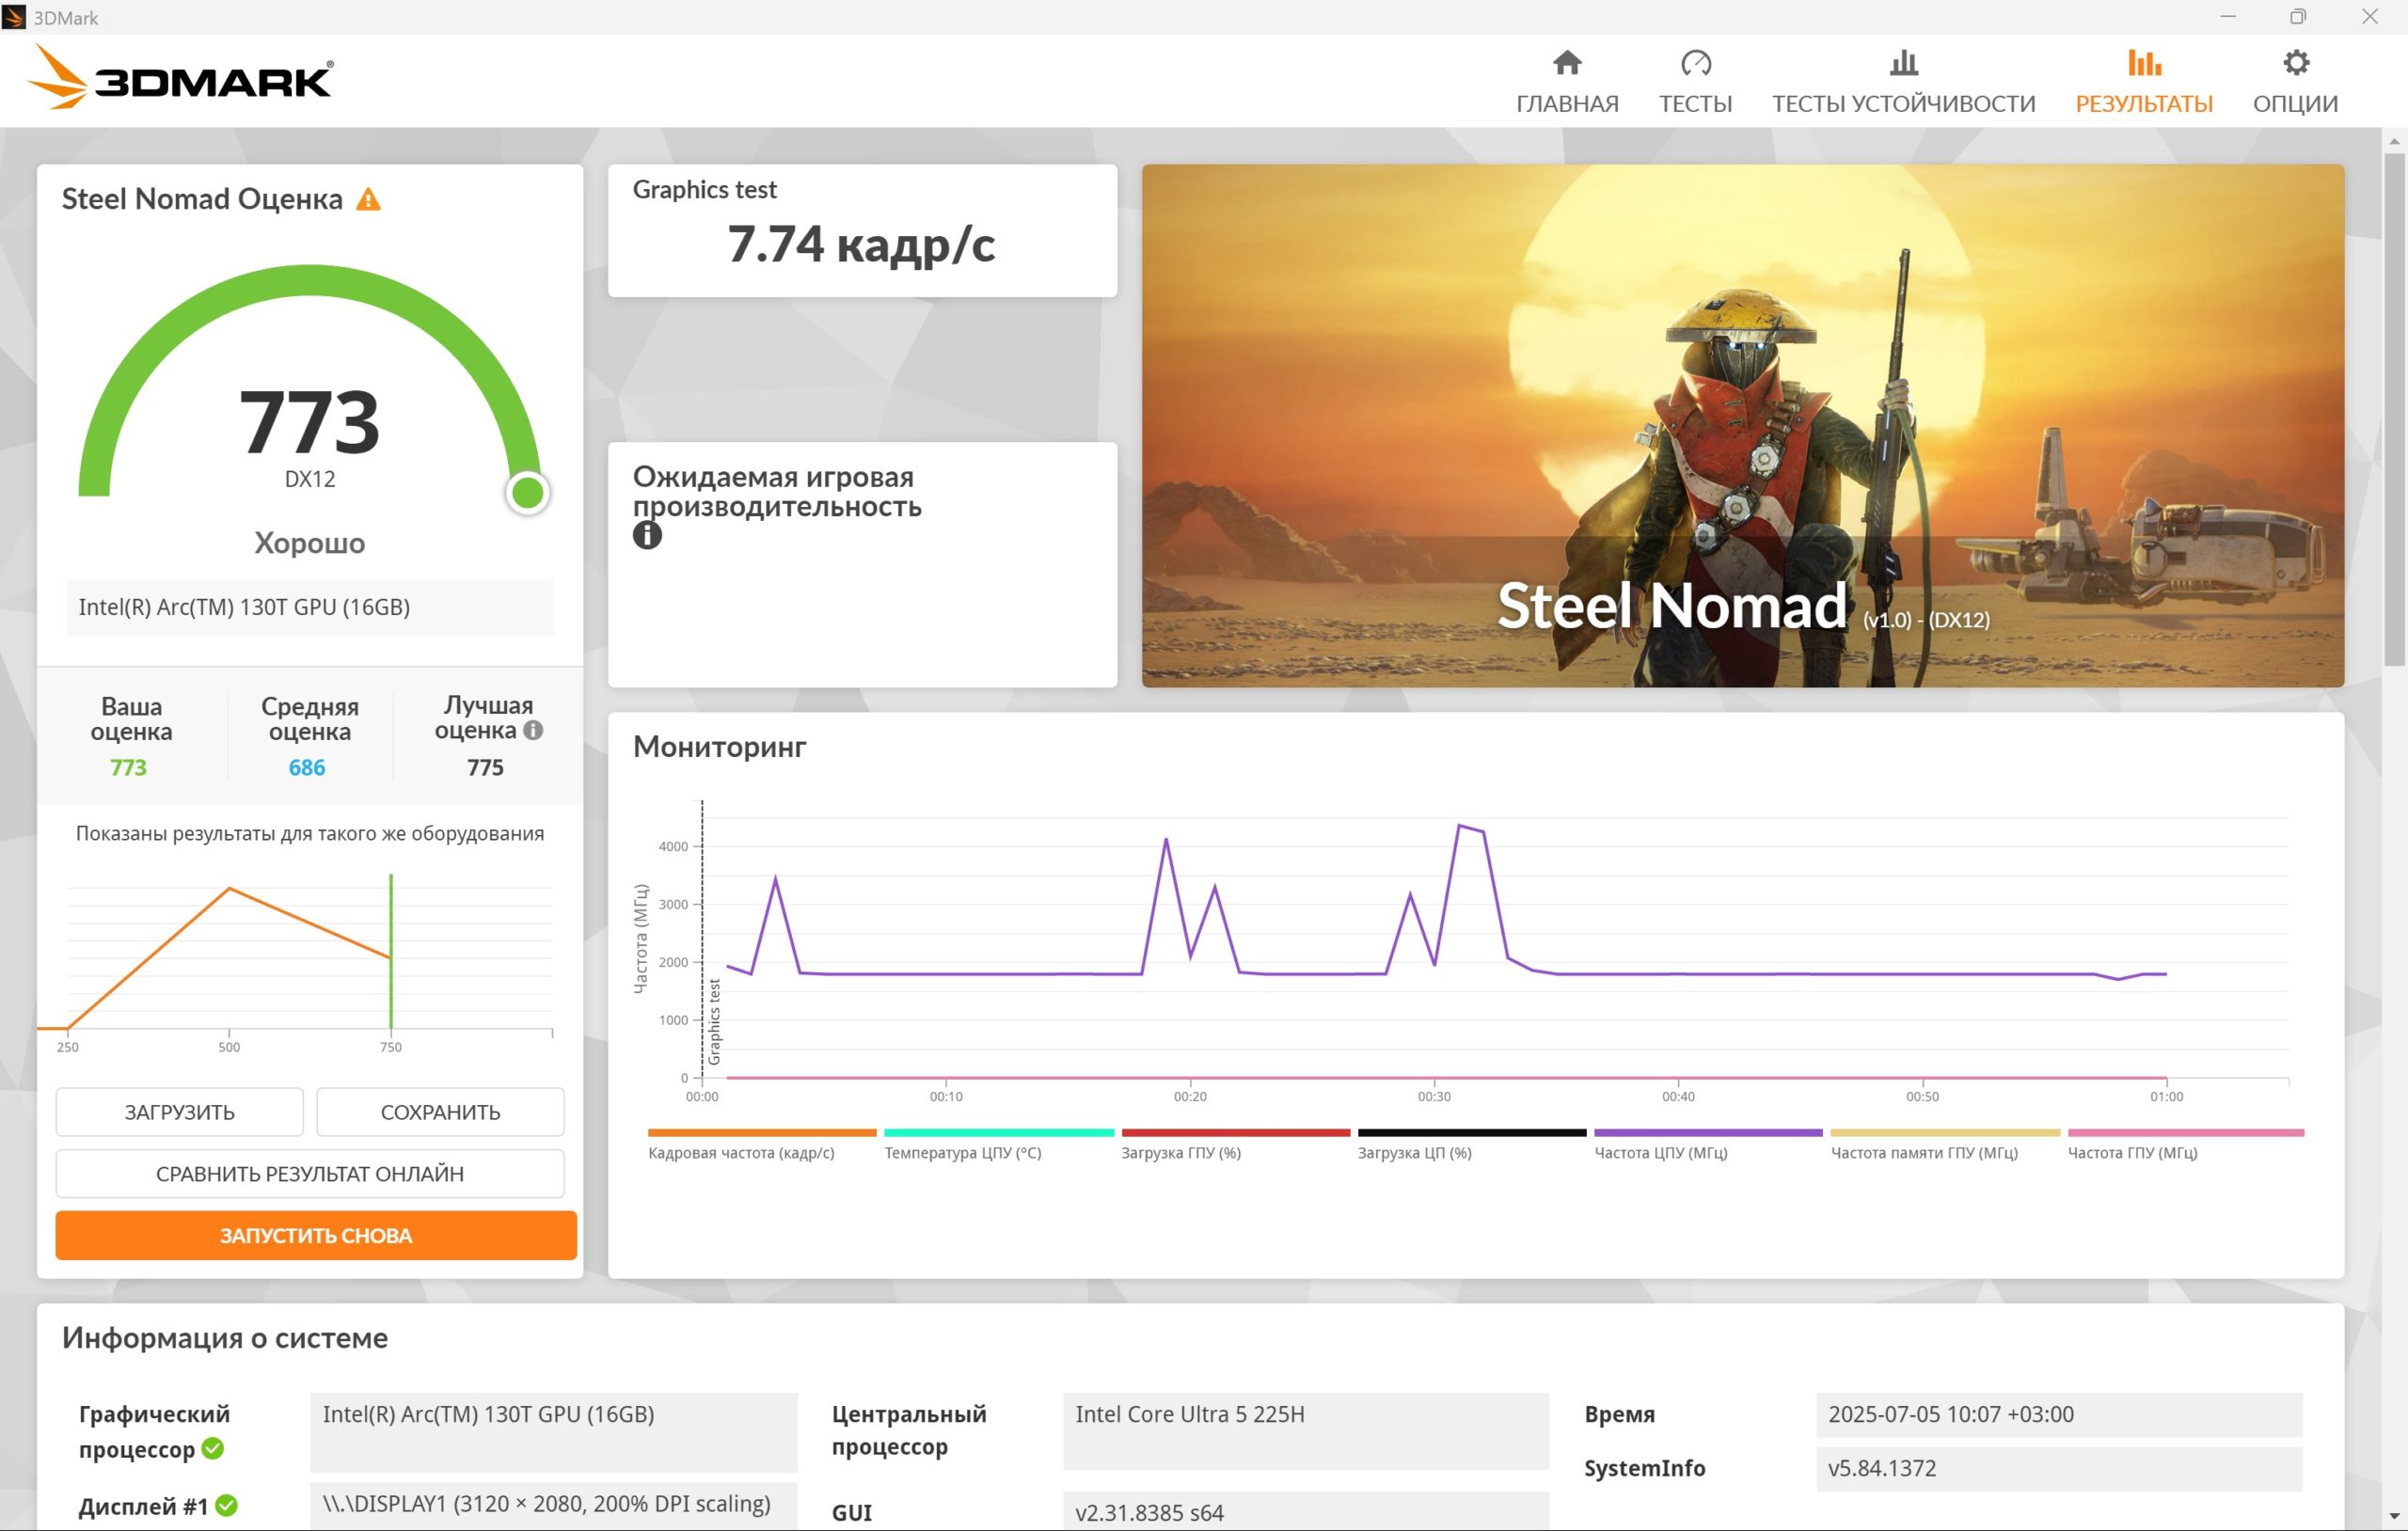The height and width of the screenshot is (1531, 2408).
Task: Click the green Ваша оценка value 773
Action: [x=128, y=767]
